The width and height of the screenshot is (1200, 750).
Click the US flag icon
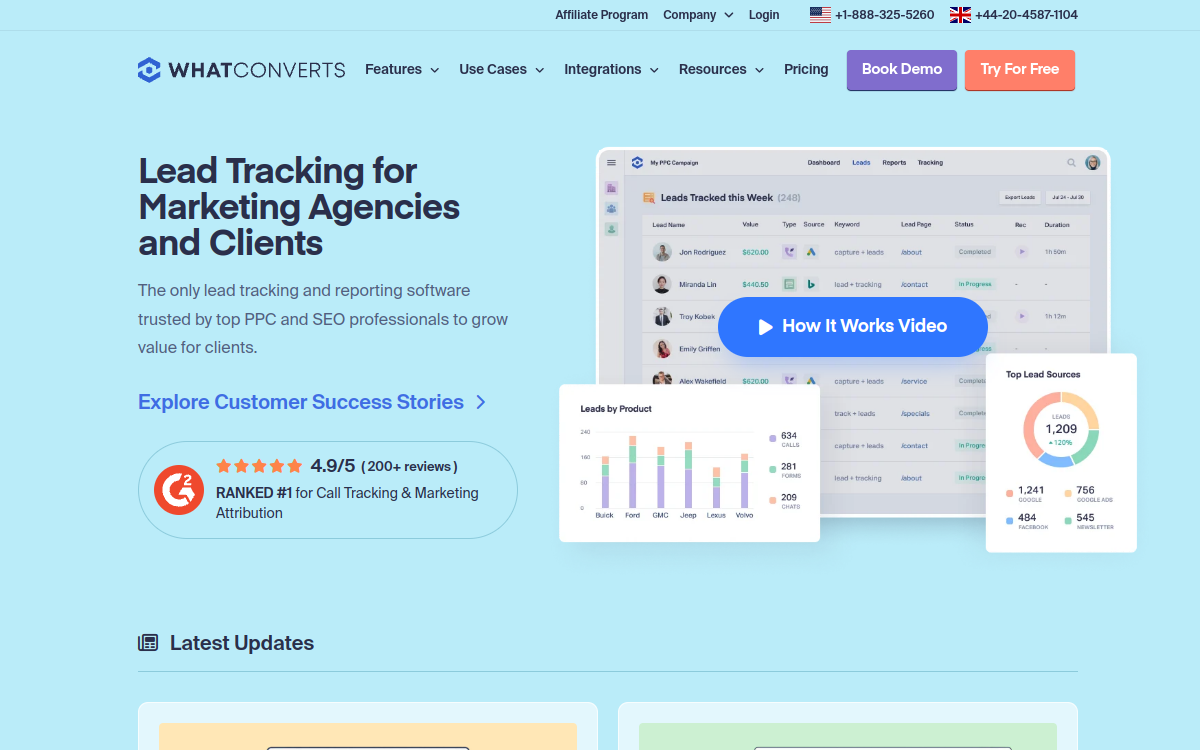pos(820,15)
